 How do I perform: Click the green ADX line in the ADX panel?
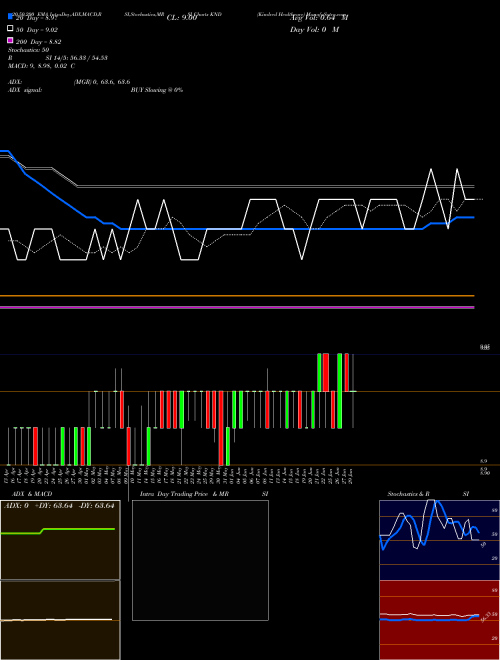[x=58, y=531]
